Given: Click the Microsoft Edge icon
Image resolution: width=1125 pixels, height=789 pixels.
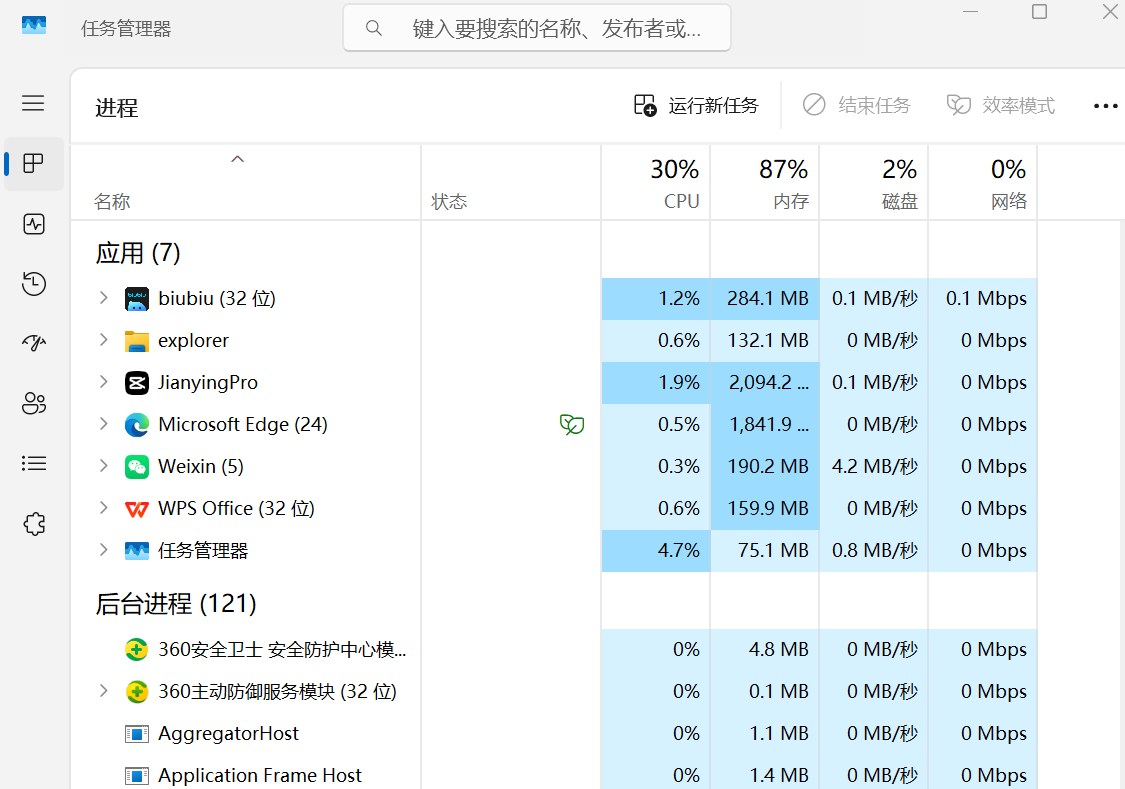Looking at the screenshot, I should point(136,425).
